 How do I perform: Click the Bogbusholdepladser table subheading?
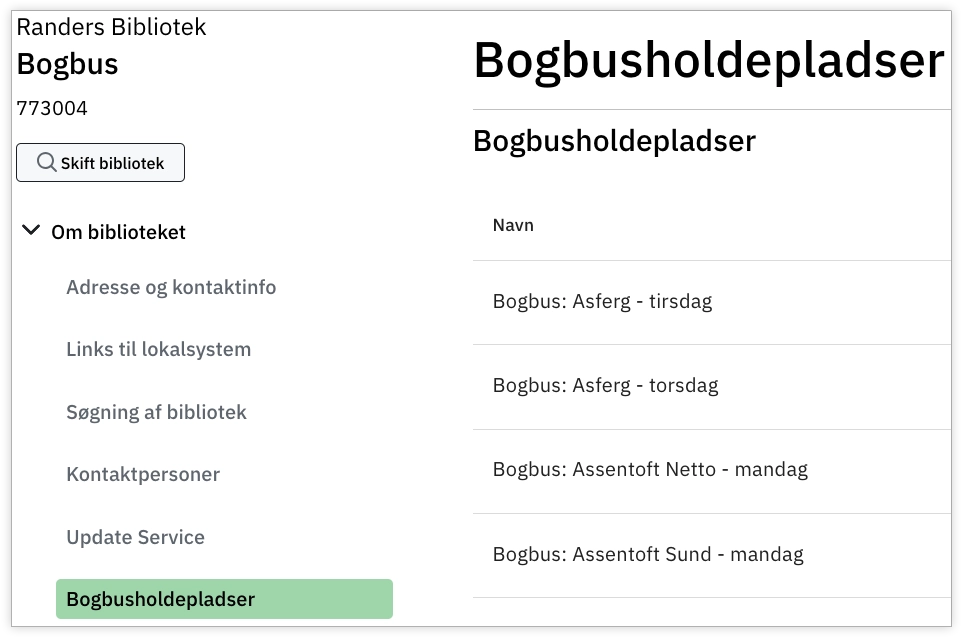click(614, 142)
